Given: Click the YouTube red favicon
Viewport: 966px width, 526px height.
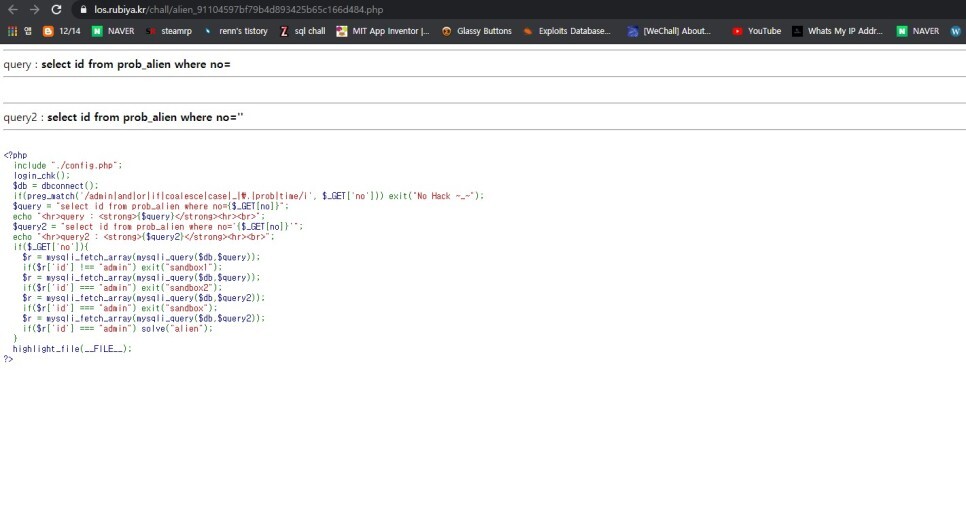Looking at the screenshot, I should tap(737, 31).
